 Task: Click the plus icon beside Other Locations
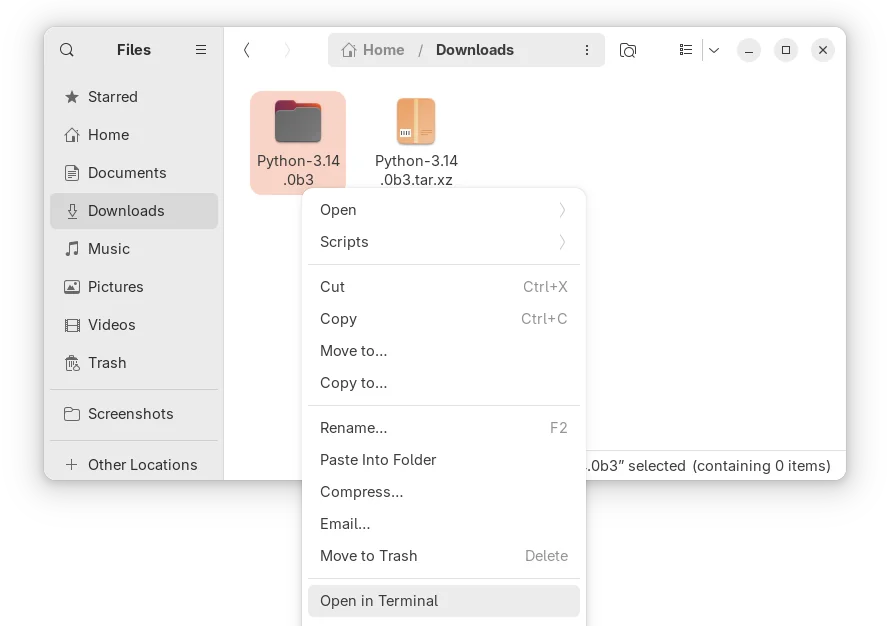[x=71, y=465]
